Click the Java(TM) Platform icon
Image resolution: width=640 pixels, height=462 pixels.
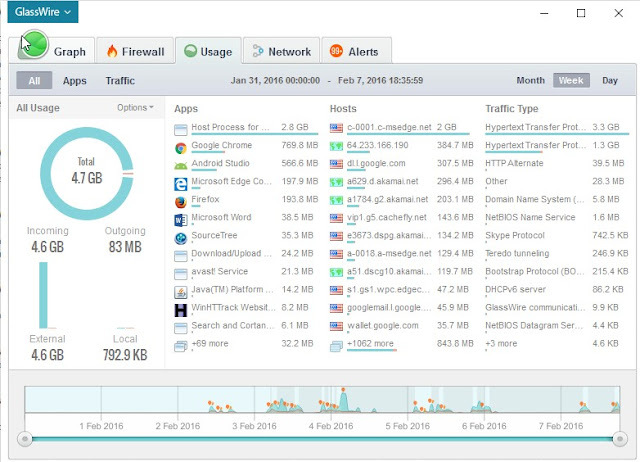(180, 292)
